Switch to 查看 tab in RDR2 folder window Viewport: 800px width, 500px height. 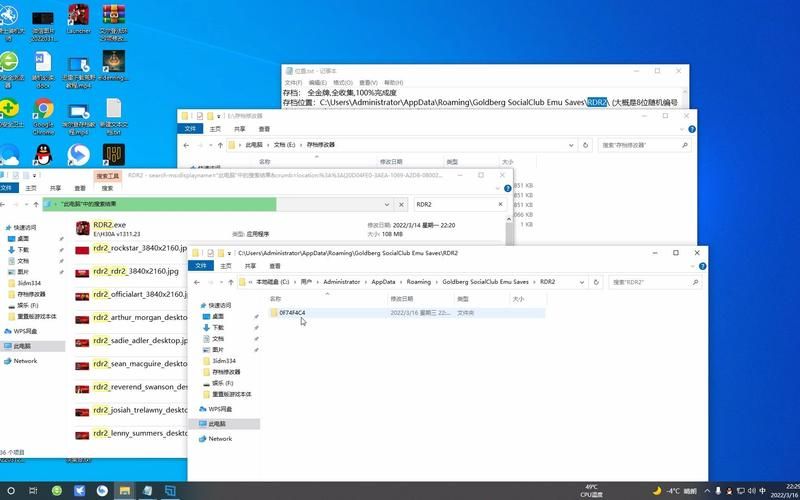click(x=275, y=266)
